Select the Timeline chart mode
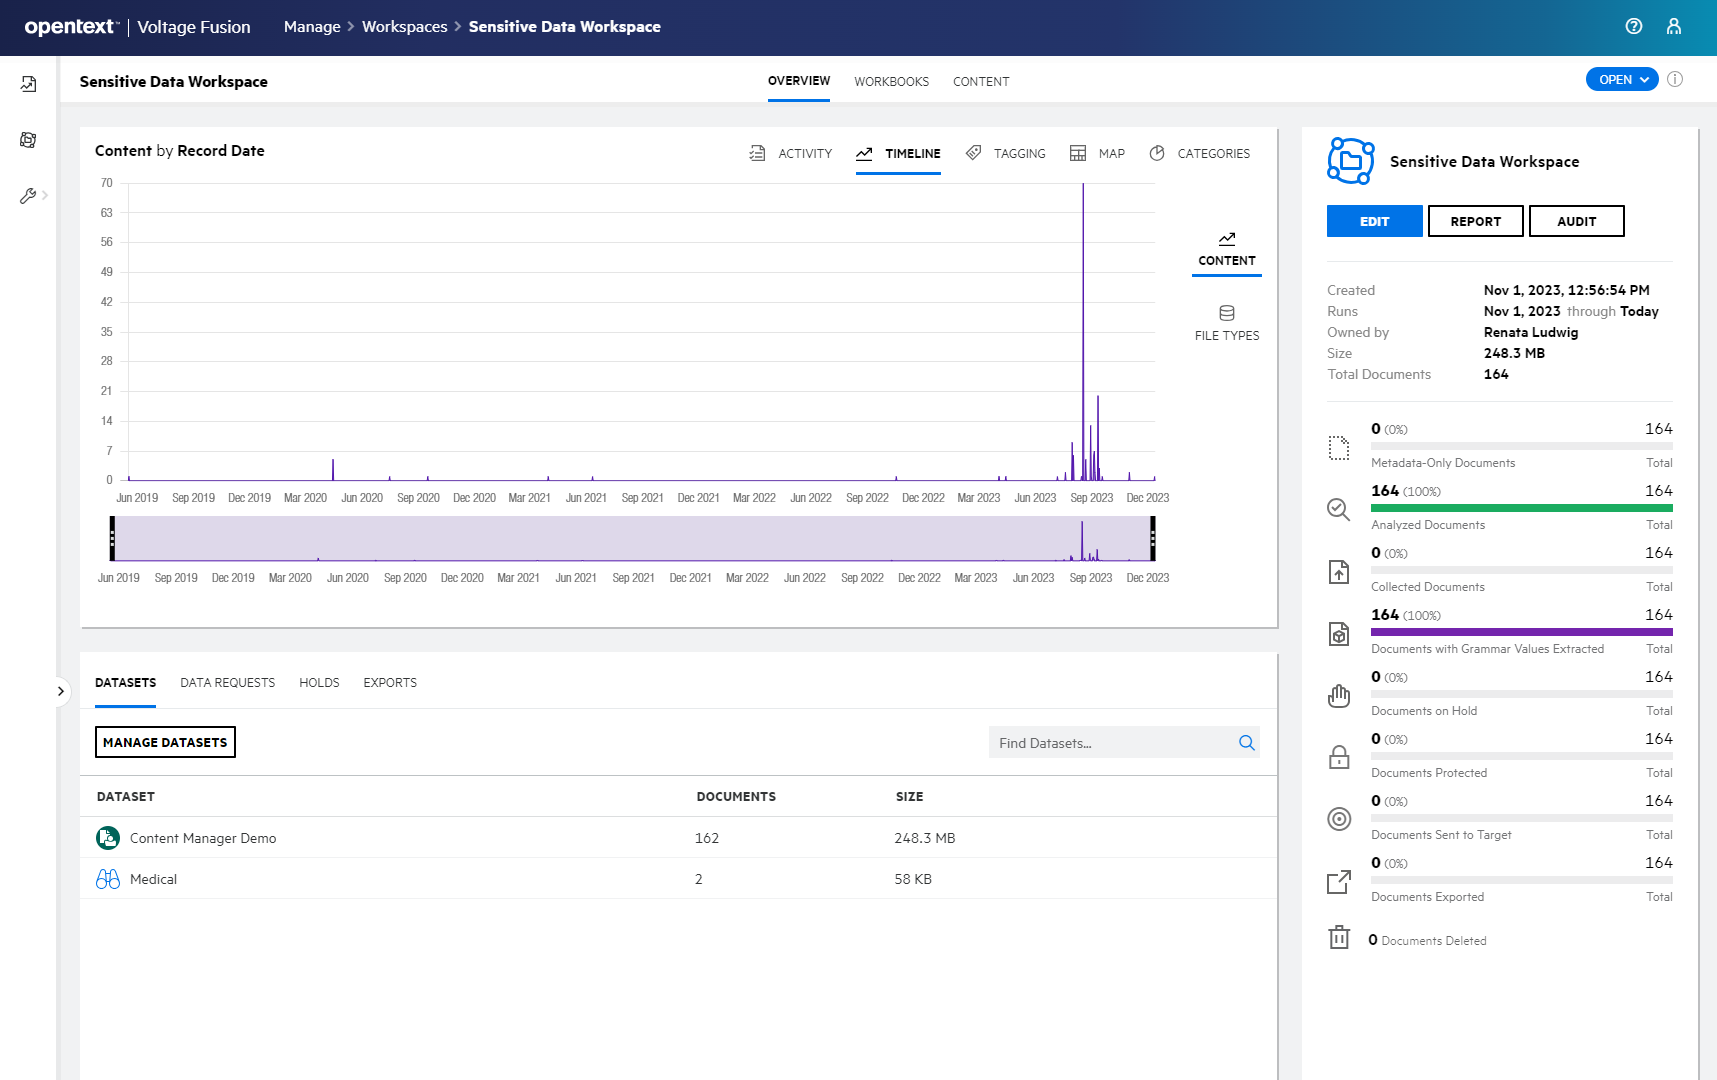 [897, 153]
